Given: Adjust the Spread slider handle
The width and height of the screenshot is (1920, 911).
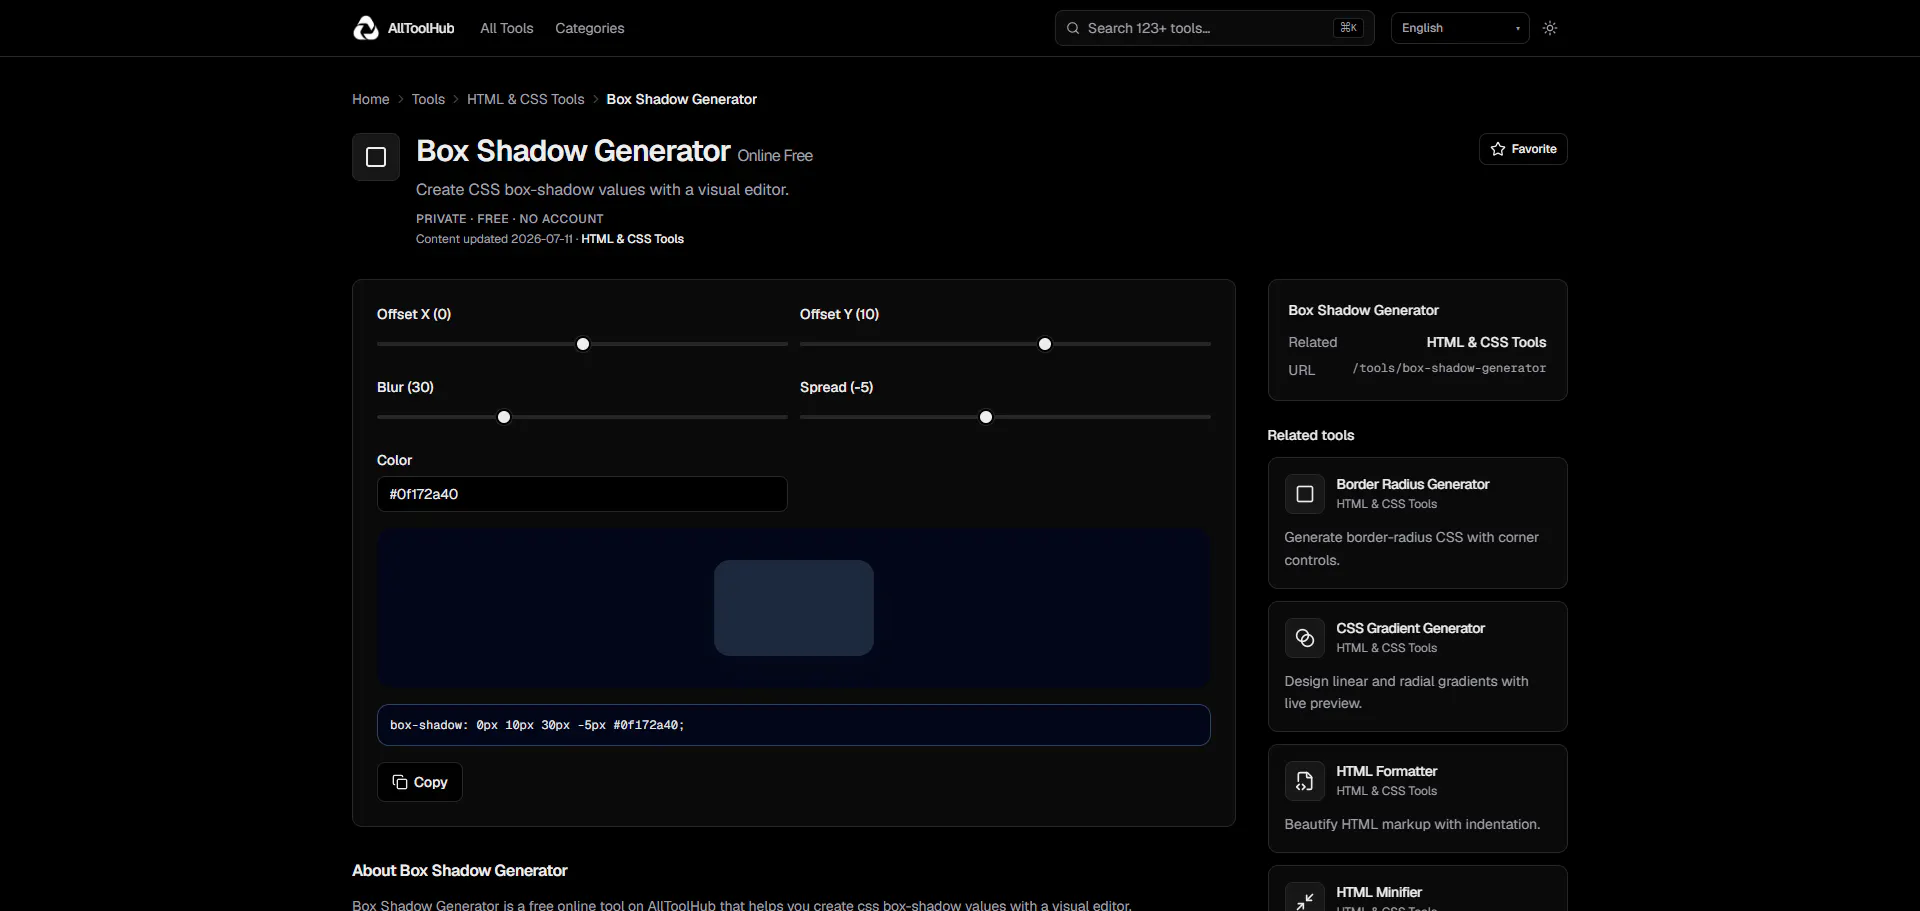Looking at the screenshot, I should [x=986, y=417].
